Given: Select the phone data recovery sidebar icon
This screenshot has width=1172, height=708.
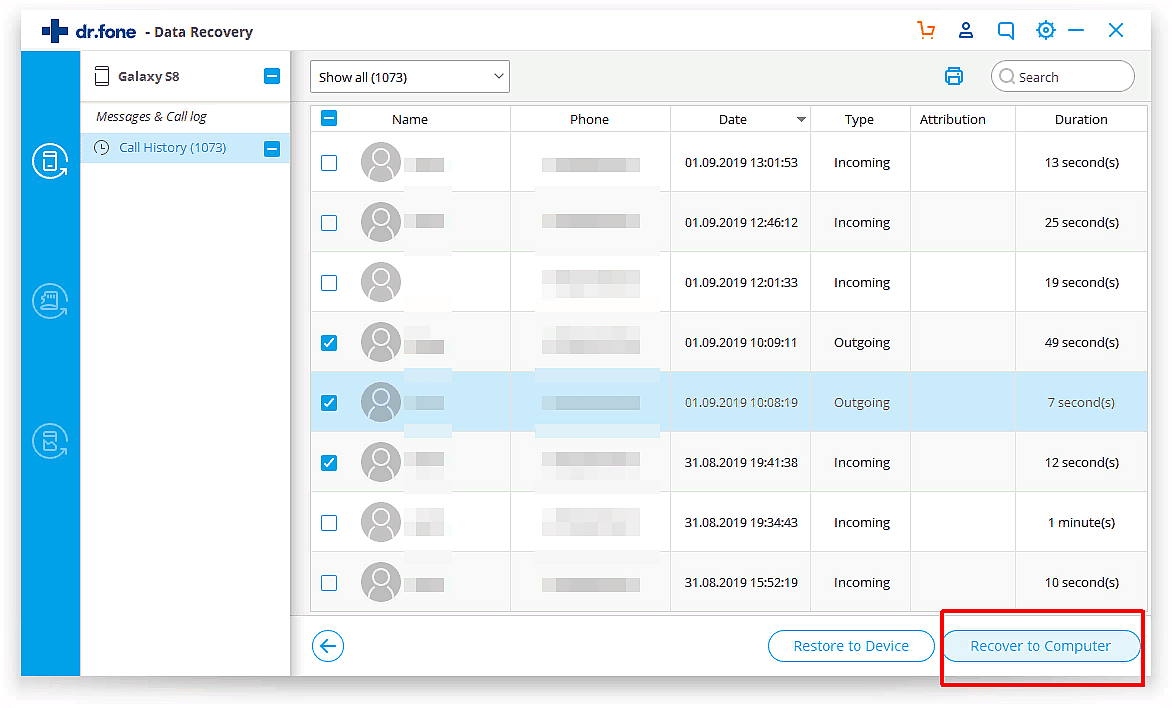Looking at the screenshot, I should click(50, 161).
